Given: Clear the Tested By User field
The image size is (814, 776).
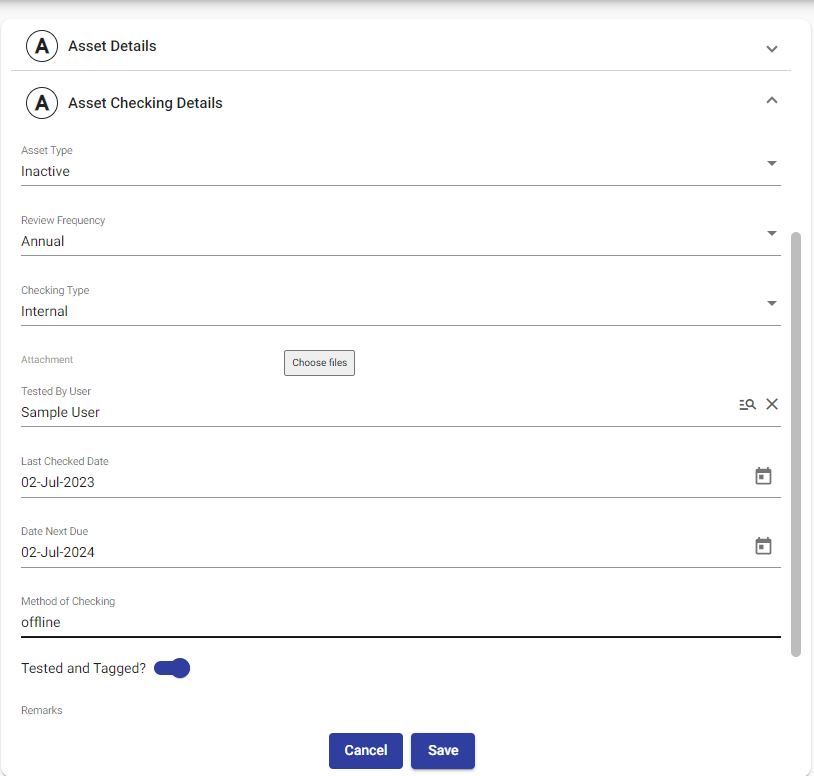Looking at the screenshot, I should tap(772, 404).
